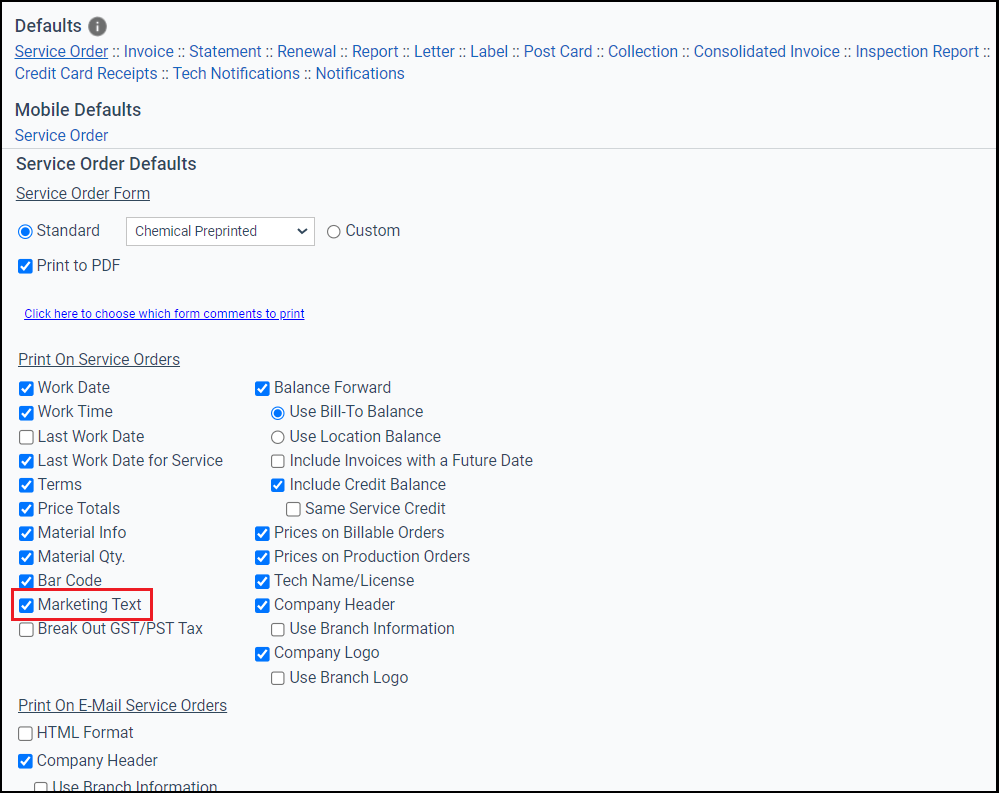Toggle the Balance Forward checkbox
Viewport: 999px width, 793px height.
point(262,389)
